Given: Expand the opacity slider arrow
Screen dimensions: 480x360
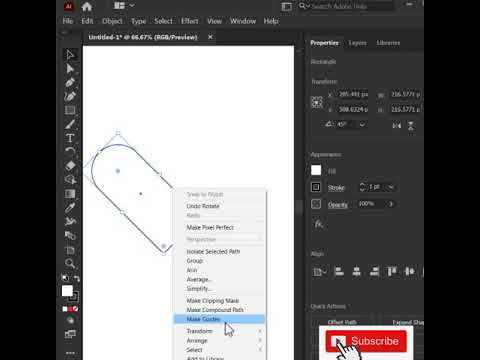Looking at the screenshot, I should 391,204.
